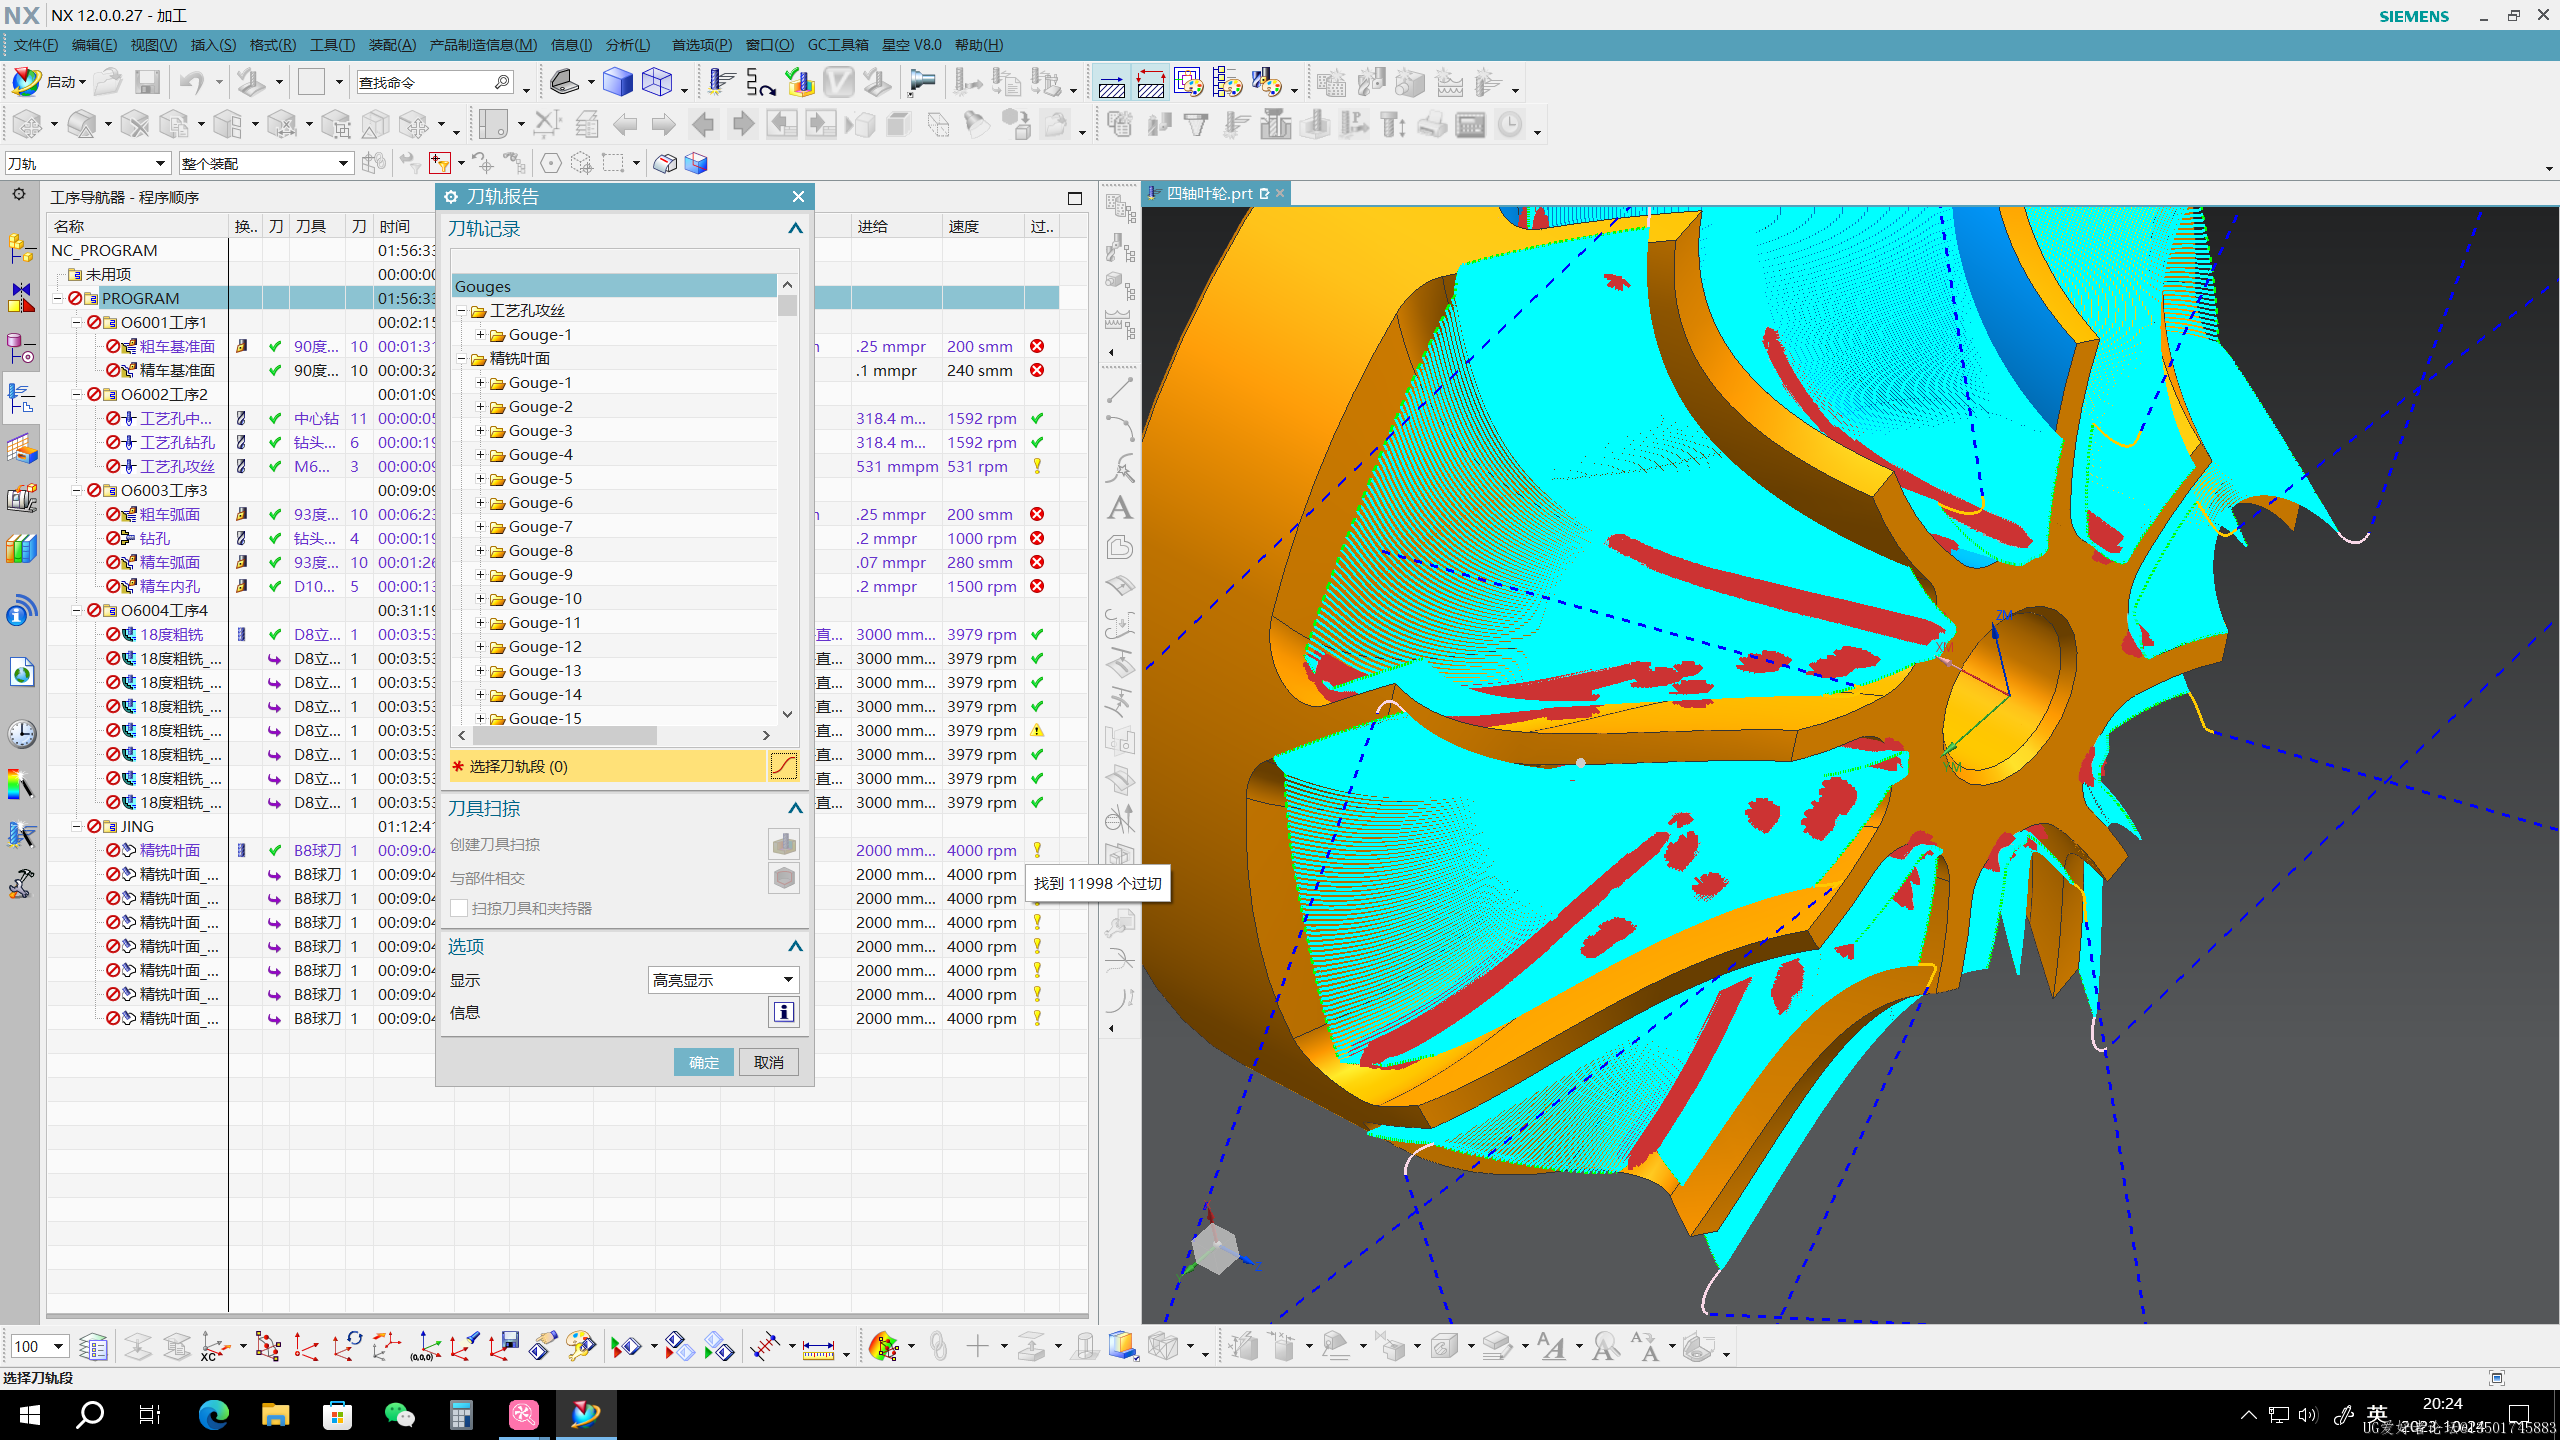Click the right arrow navigation toolbar icon
The width and height of the screenshot is (2560, 1440).
click(663, 125)
